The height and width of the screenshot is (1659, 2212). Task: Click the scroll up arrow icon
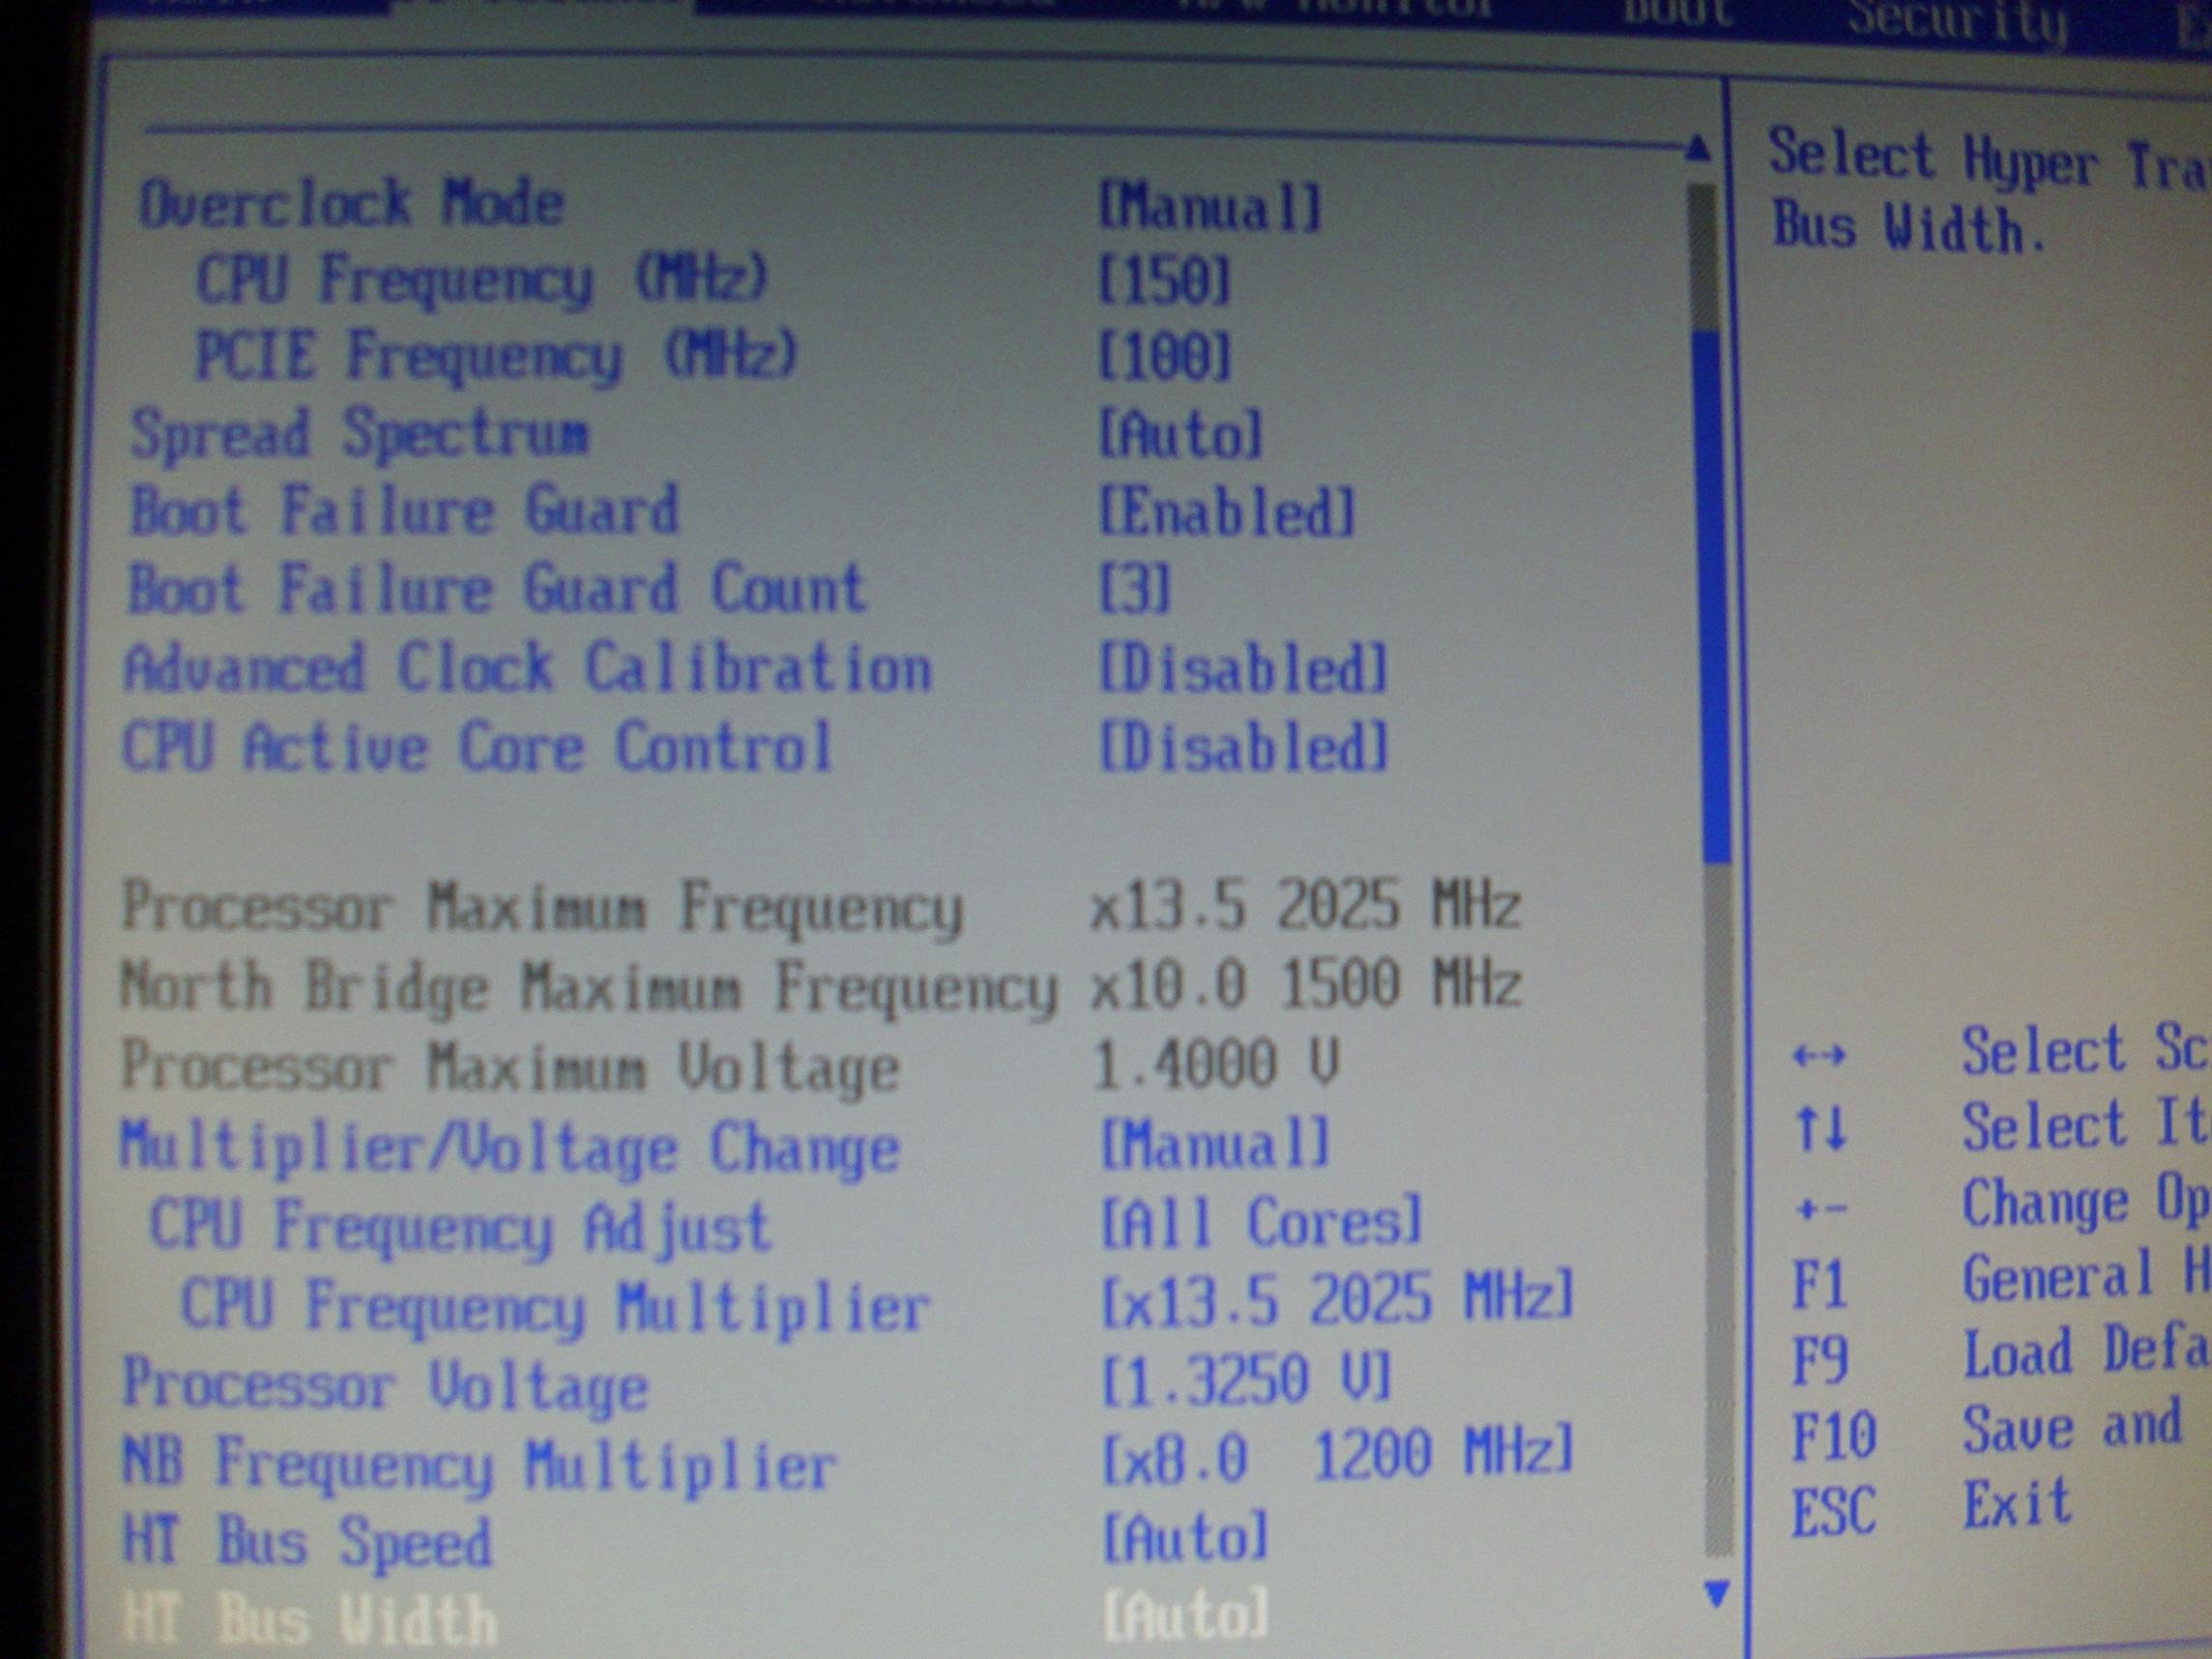[x=1697, y=150]
